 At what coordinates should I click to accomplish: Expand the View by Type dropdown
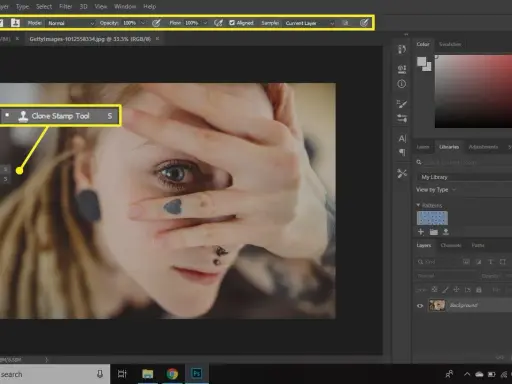[x=436, y=189]
